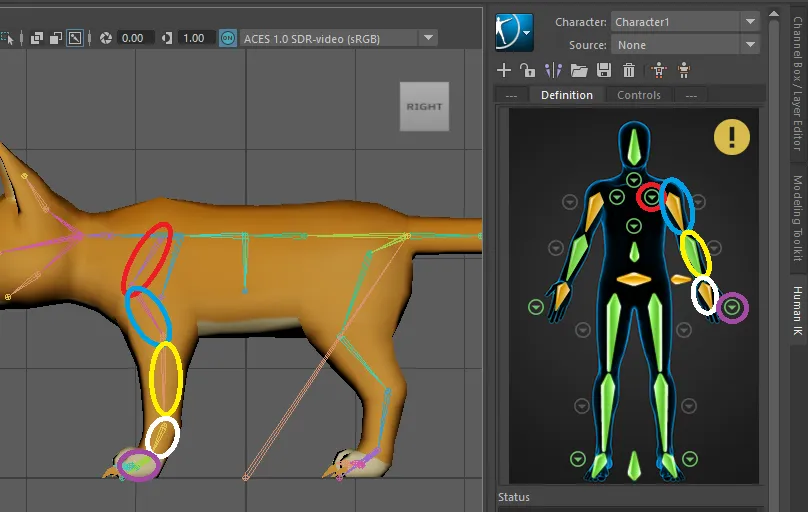Toggle the color management ON button
The width and height of the screenshot is (808, 512).
(228, 38)
